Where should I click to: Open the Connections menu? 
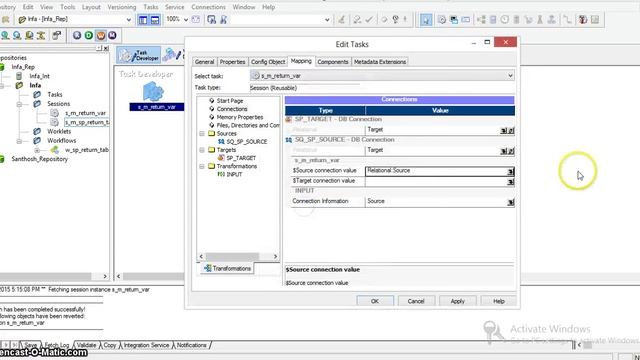click(x=208, y=7)
